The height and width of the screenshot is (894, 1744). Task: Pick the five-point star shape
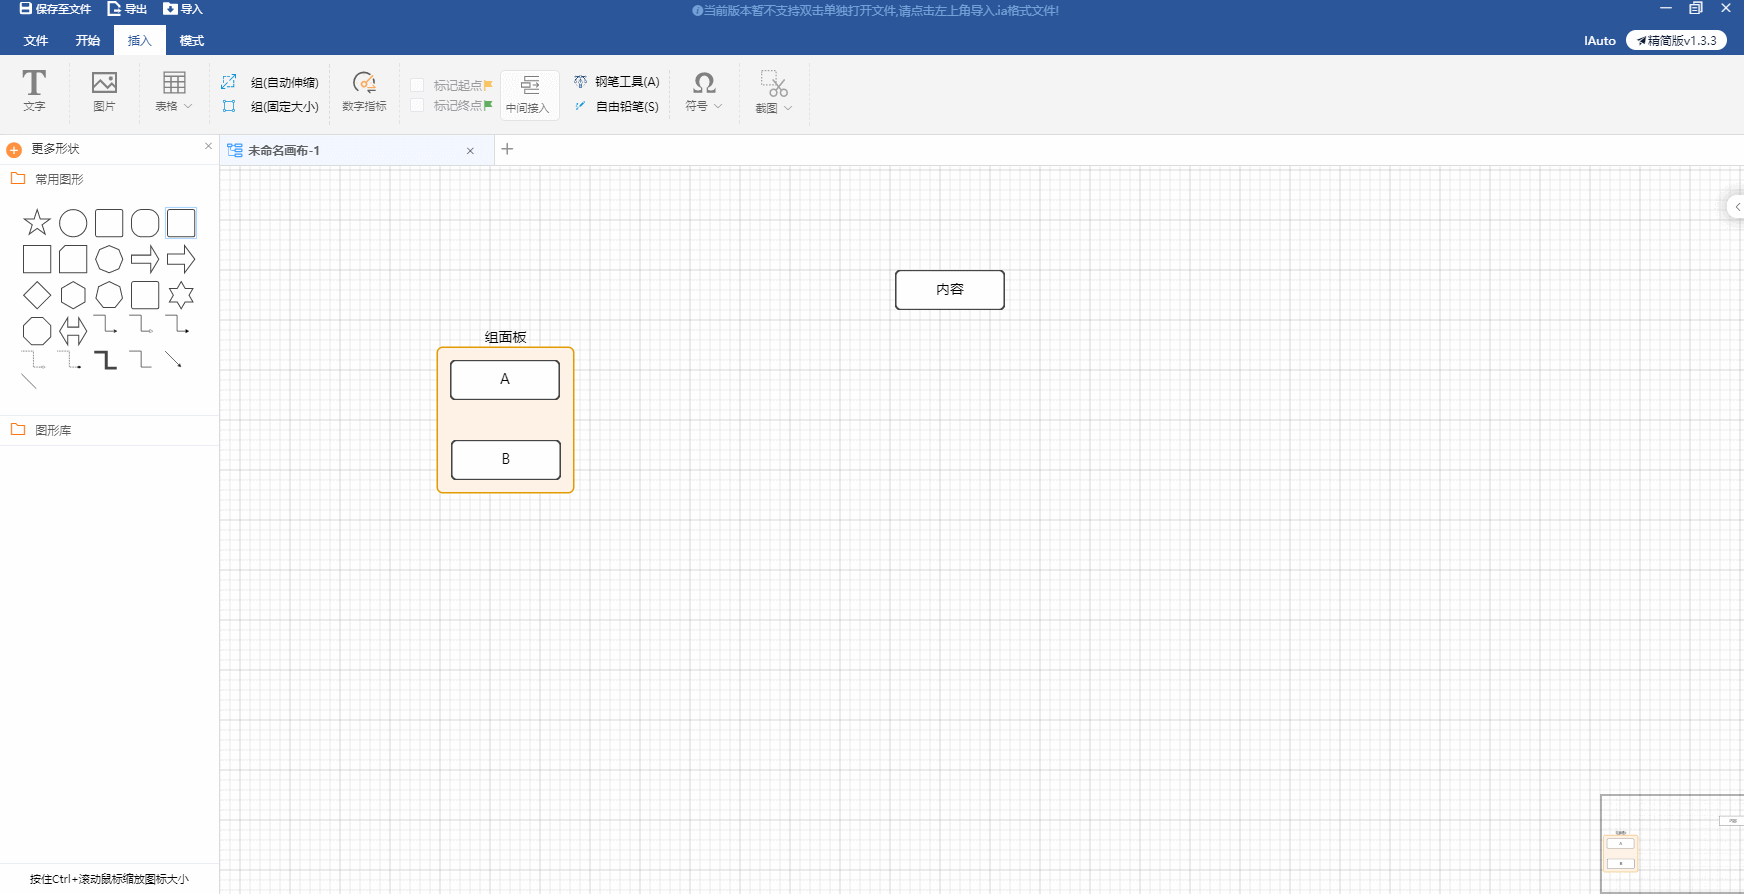(x=37, y=223)
